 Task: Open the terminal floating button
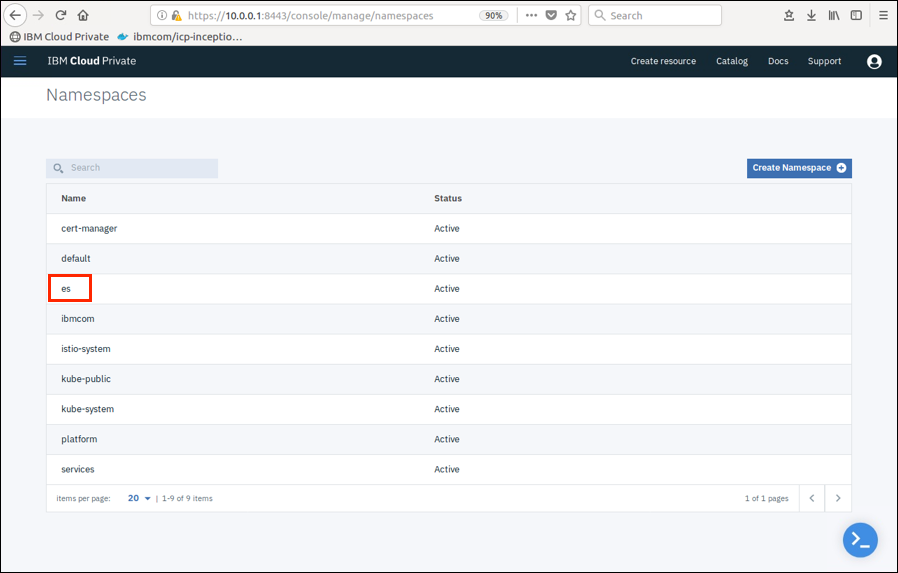click(x=860, y=540)
